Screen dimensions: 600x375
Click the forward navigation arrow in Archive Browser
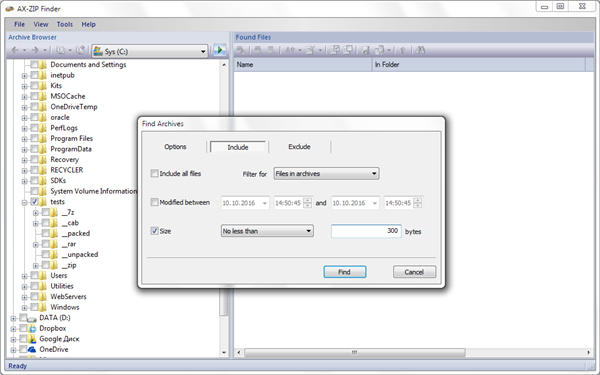tap(35, 51)
